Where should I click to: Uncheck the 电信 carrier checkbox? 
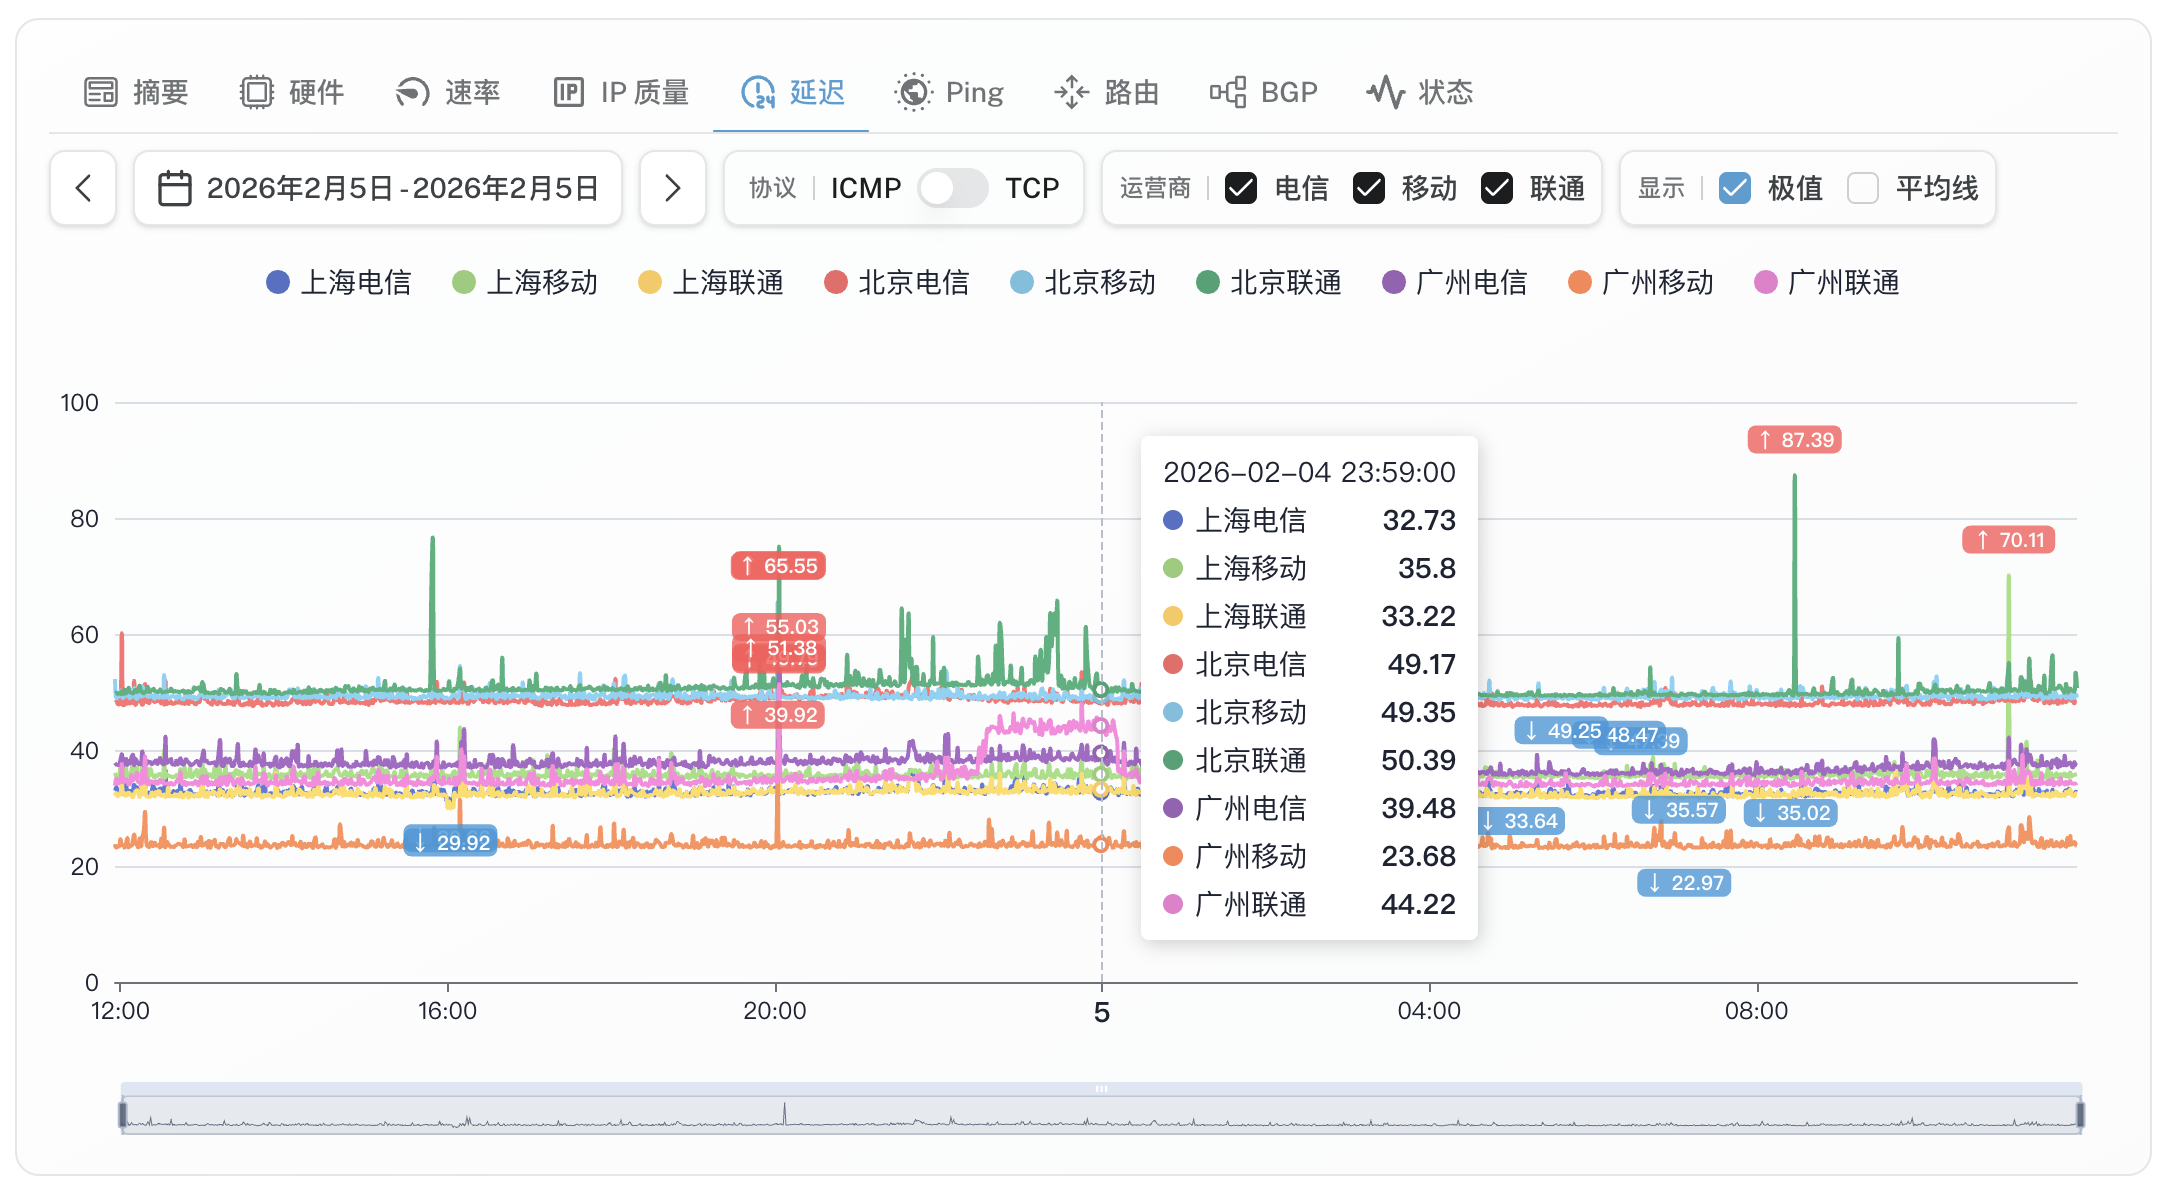[1240, 188]
